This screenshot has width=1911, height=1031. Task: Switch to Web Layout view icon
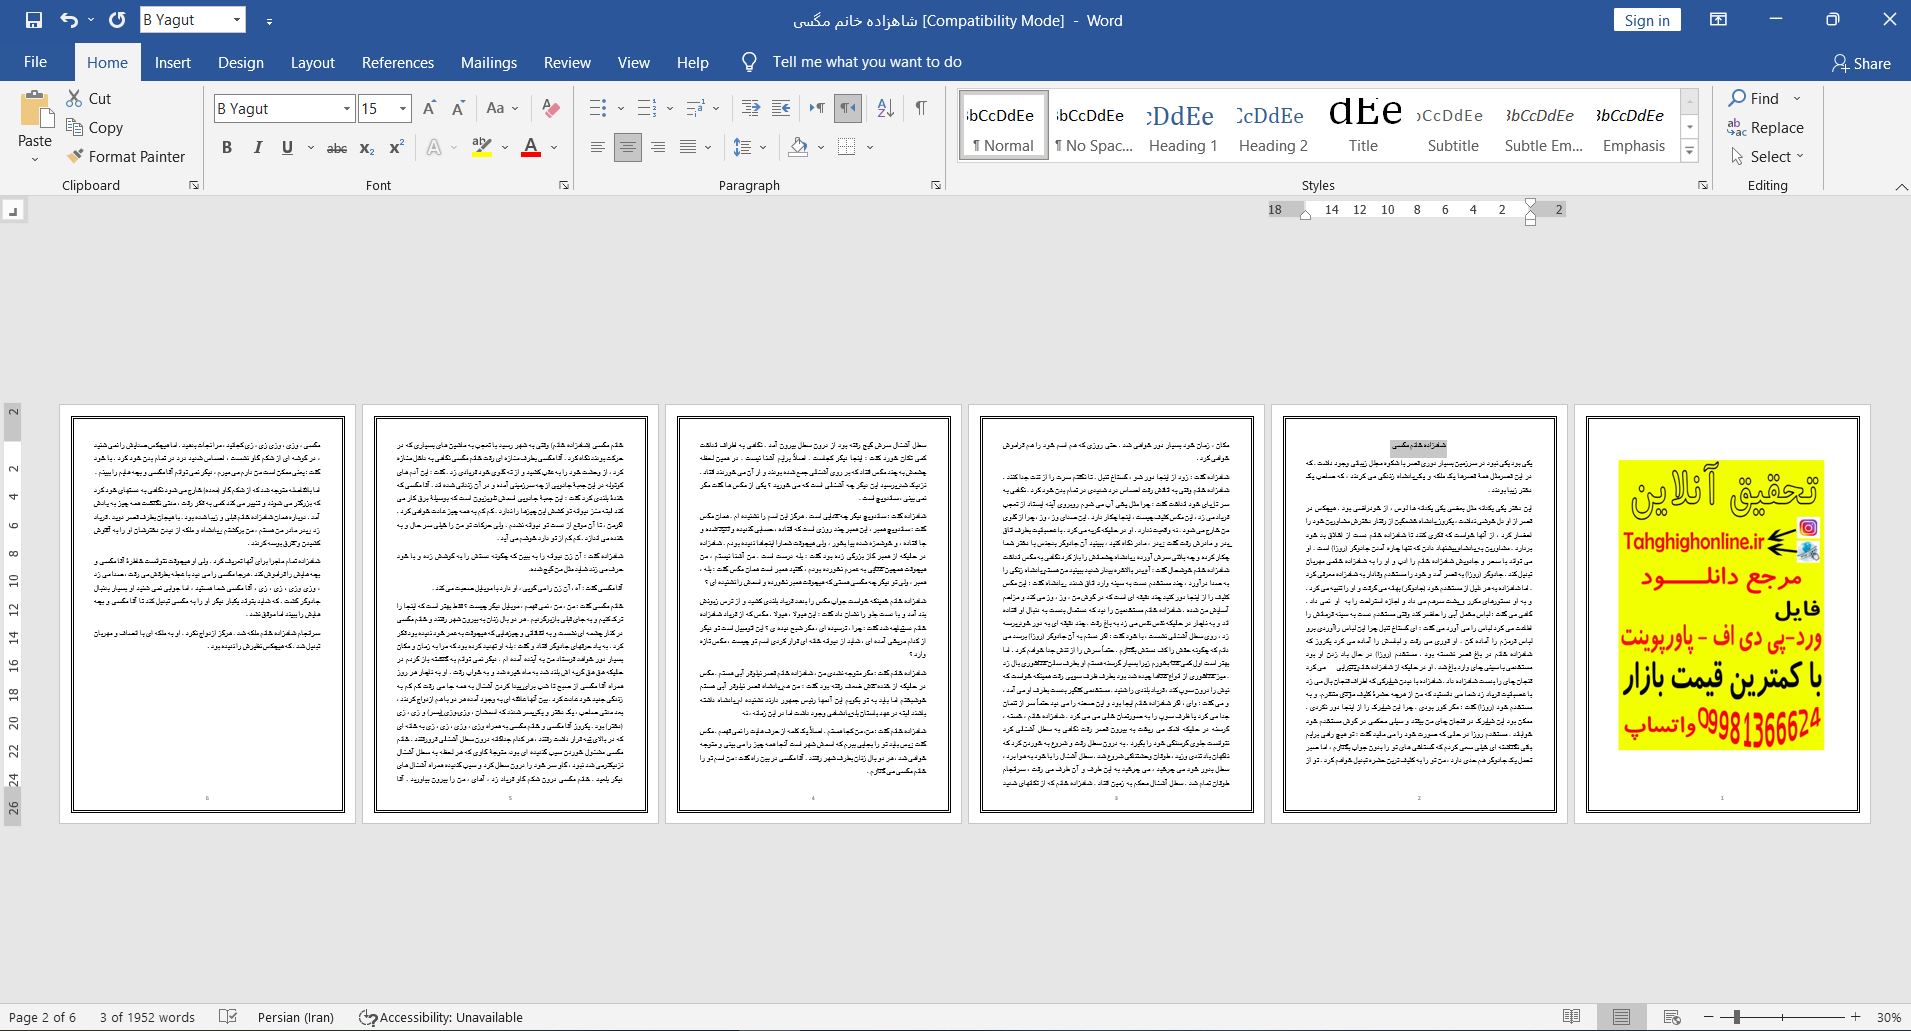1671,1017
